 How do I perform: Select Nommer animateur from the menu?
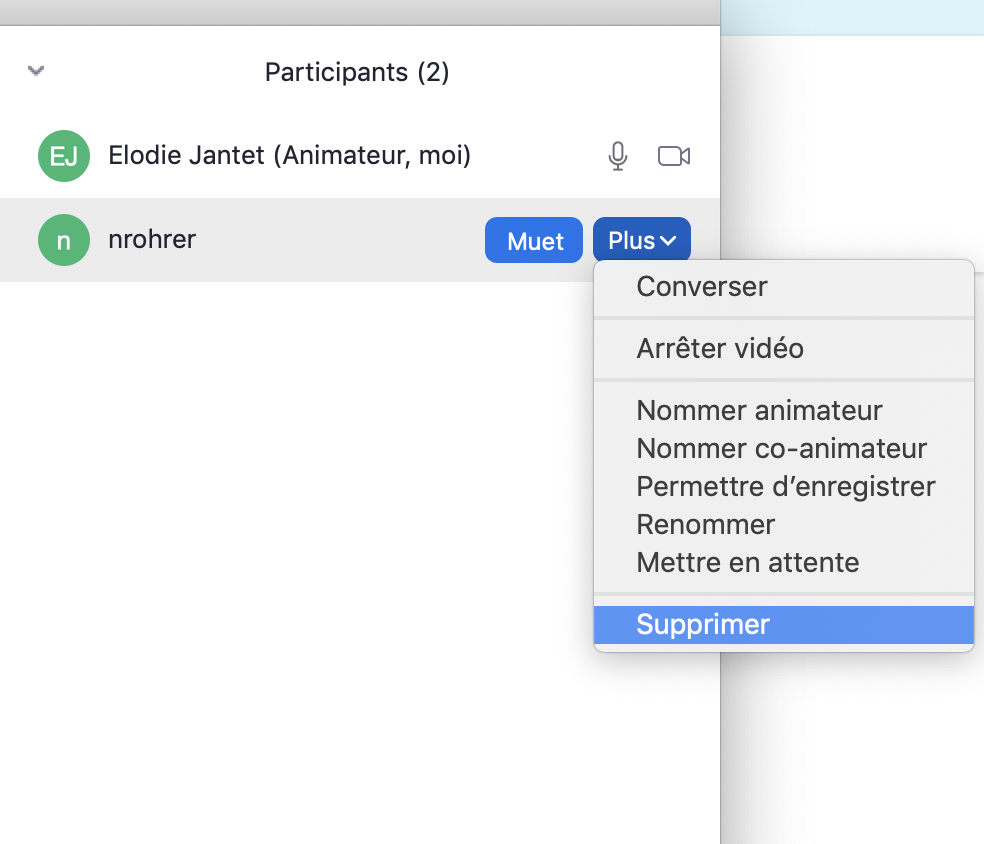[x=759, y=411]
